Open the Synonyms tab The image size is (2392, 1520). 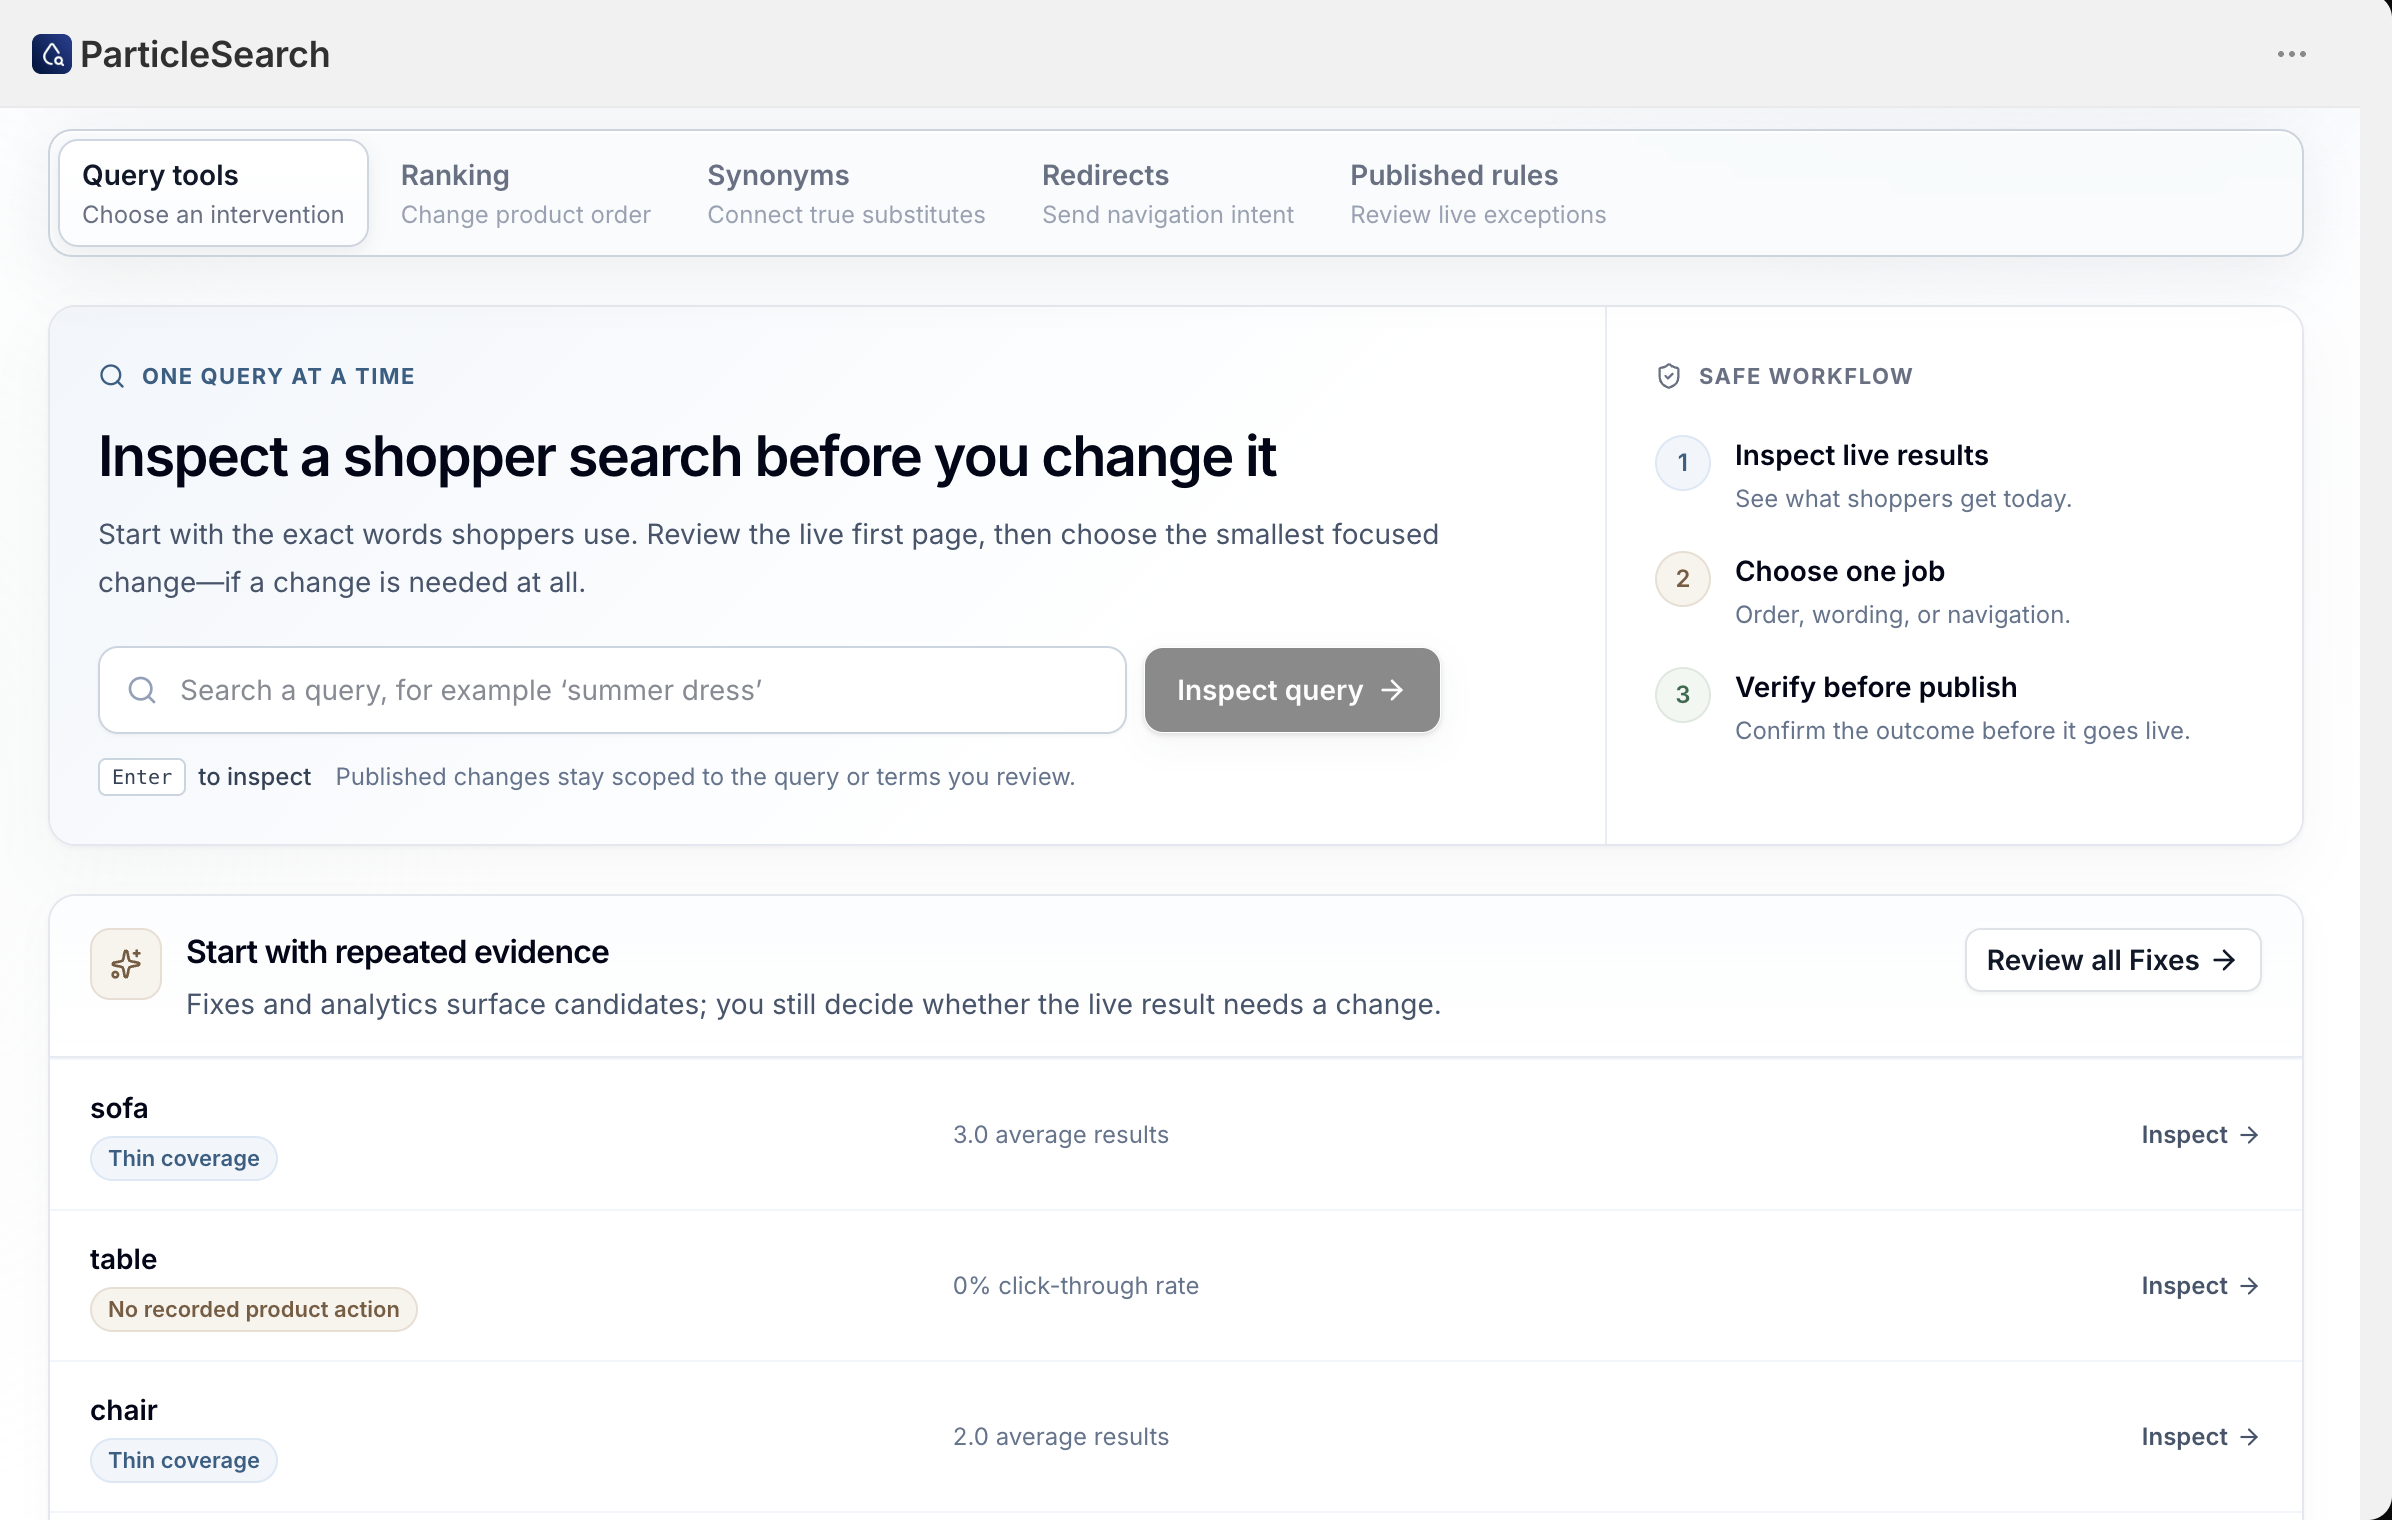click(x=846, y=193)
